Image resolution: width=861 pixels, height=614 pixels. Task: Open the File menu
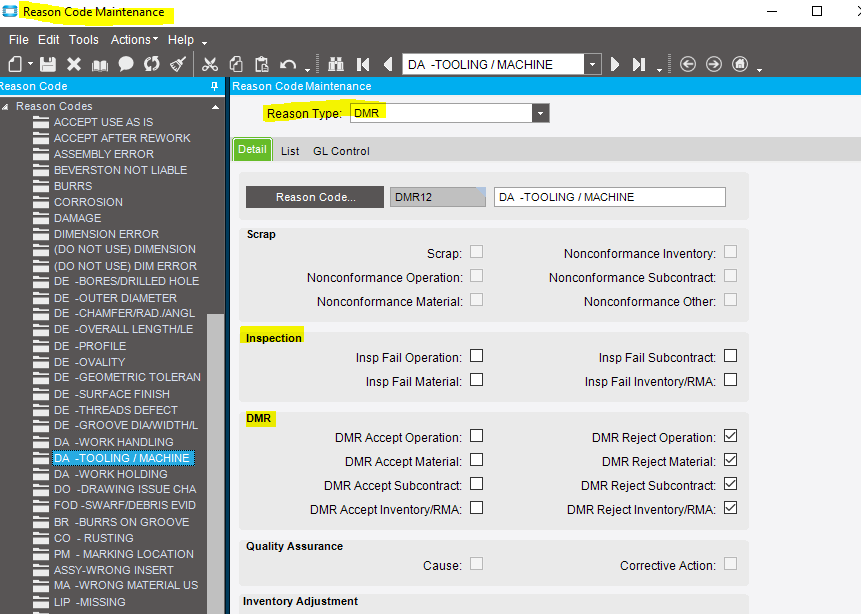(19, 40)
